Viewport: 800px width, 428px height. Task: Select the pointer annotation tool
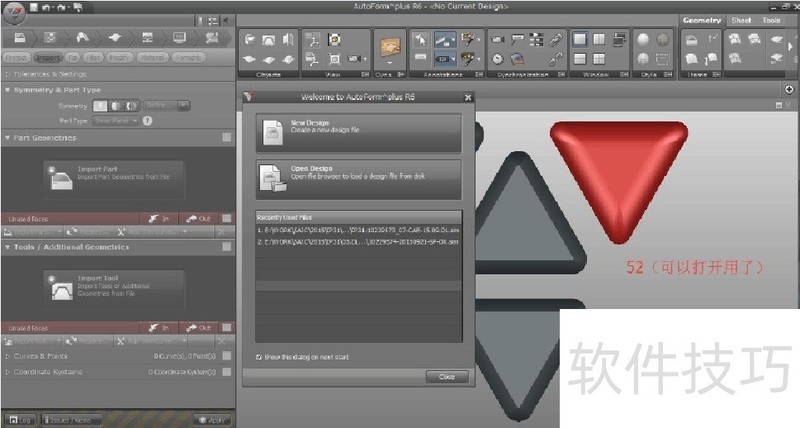click(x=420, y=39)
